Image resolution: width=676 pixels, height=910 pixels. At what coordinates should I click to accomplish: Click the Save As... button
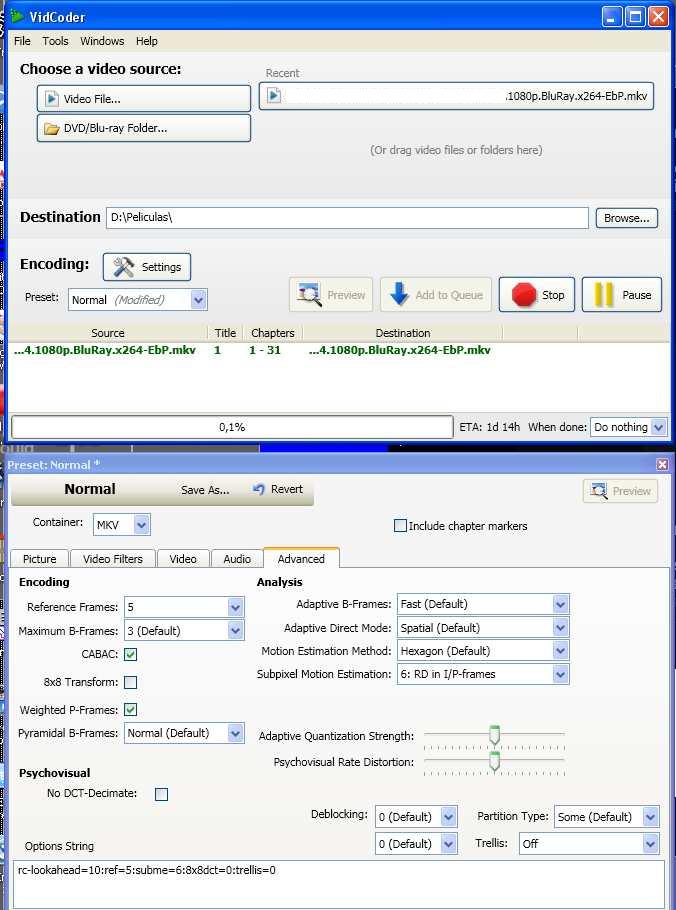coord(205,490)
